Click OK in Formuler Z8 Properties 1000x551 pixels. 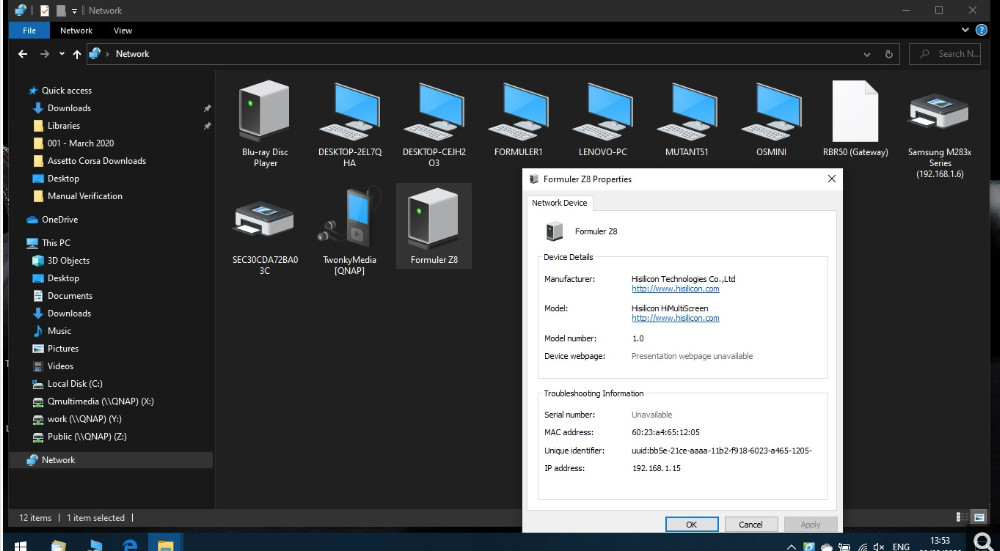pos(691,524)
